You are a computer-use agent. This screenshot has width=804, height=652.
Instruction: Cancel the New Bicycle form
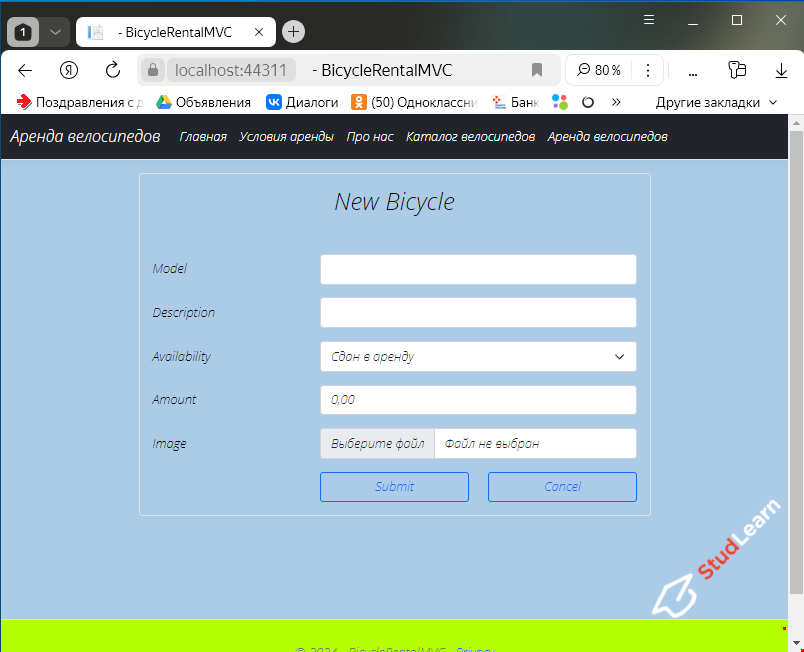click(x=562, y=487)
